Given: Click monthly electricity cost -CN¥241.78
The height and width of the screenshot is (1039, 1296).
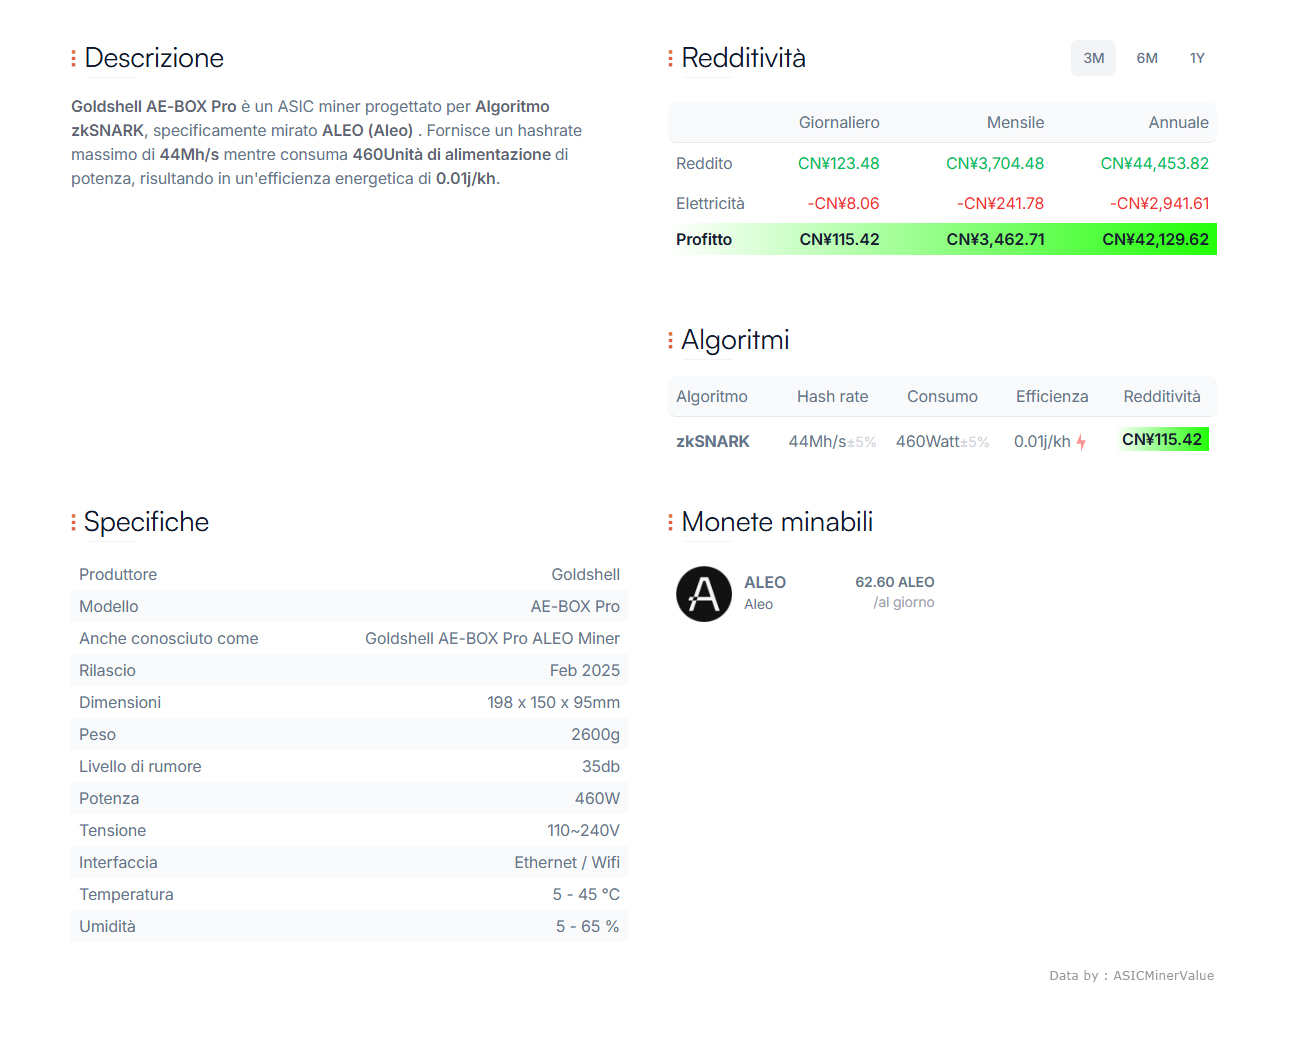Looking at the screenshot, I should click(x=1001, y=203).
